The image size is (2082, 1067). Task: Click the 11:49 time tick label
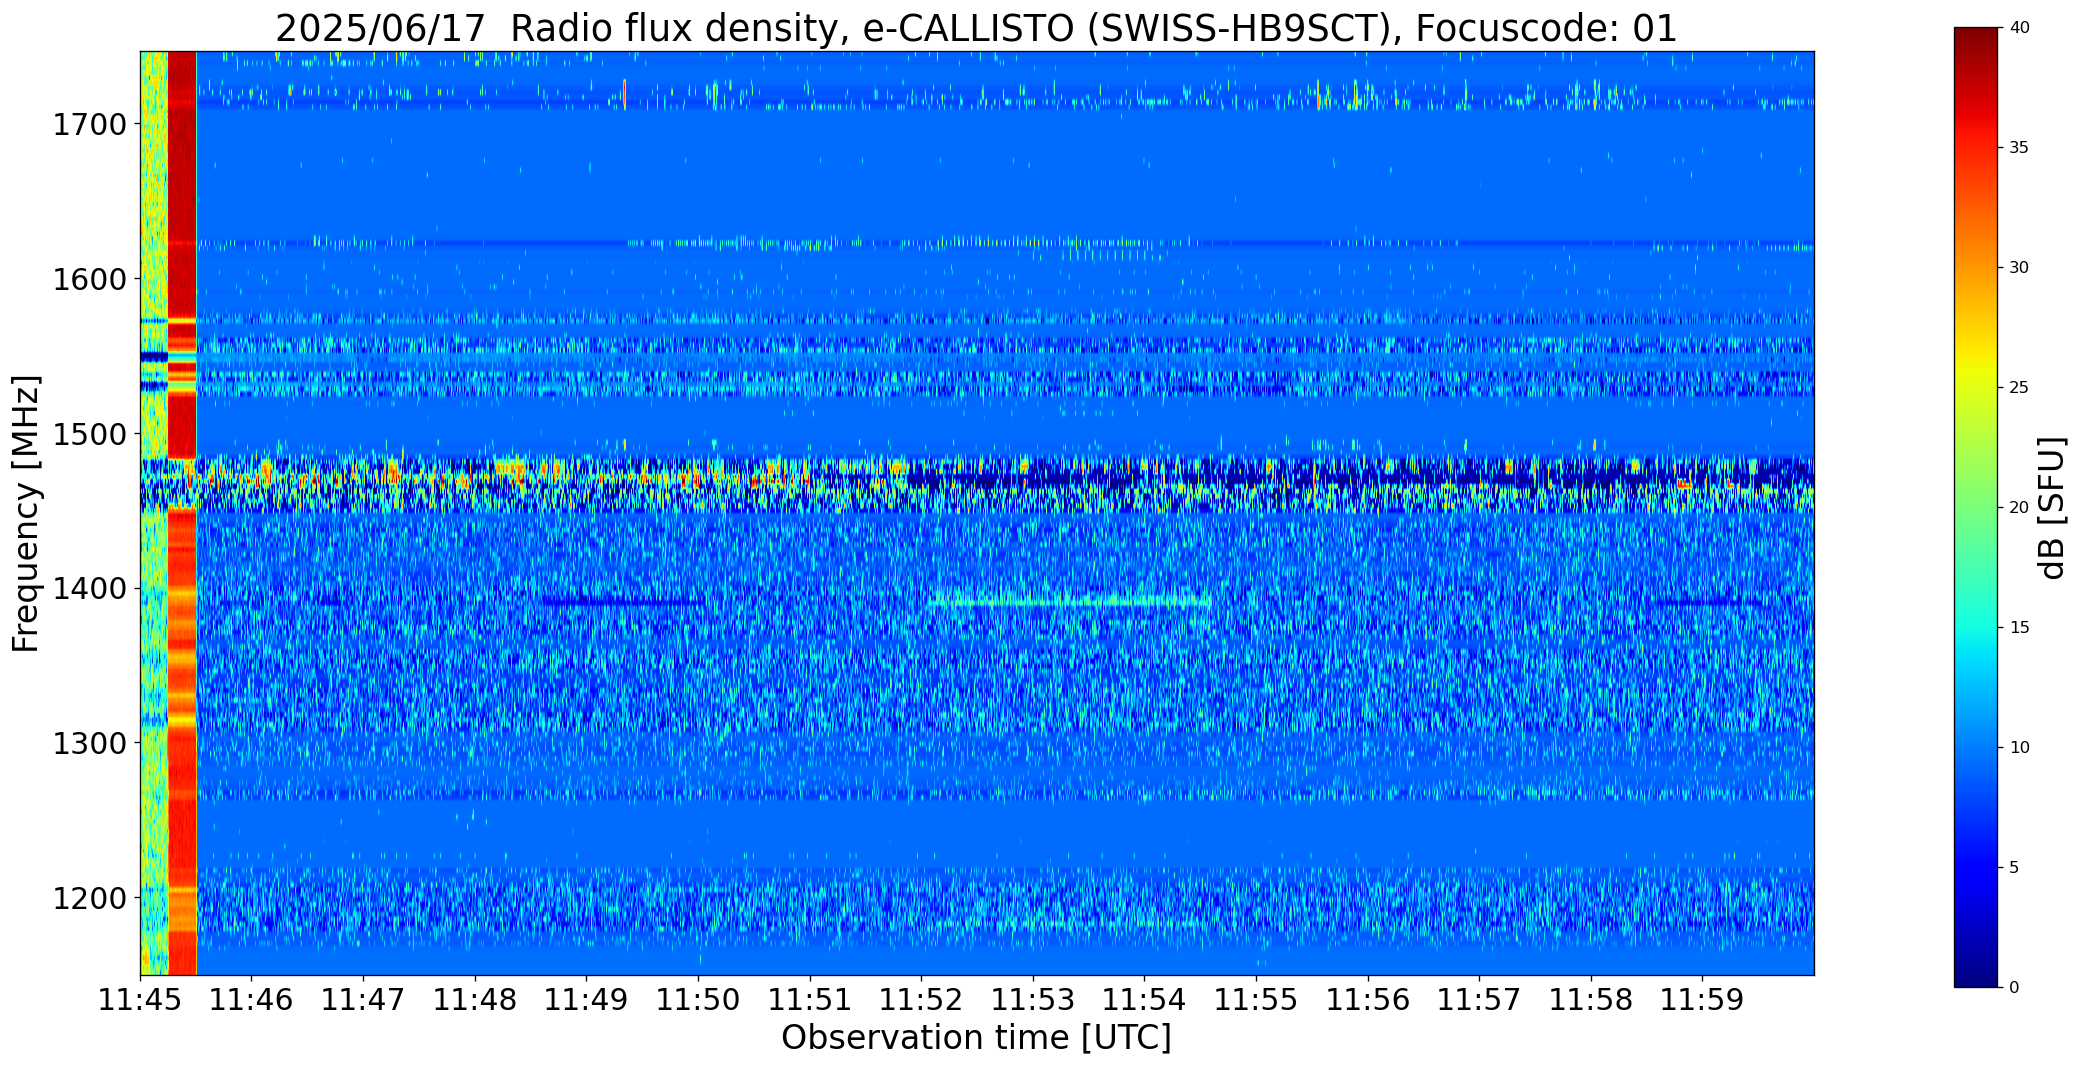(586, 1000)
